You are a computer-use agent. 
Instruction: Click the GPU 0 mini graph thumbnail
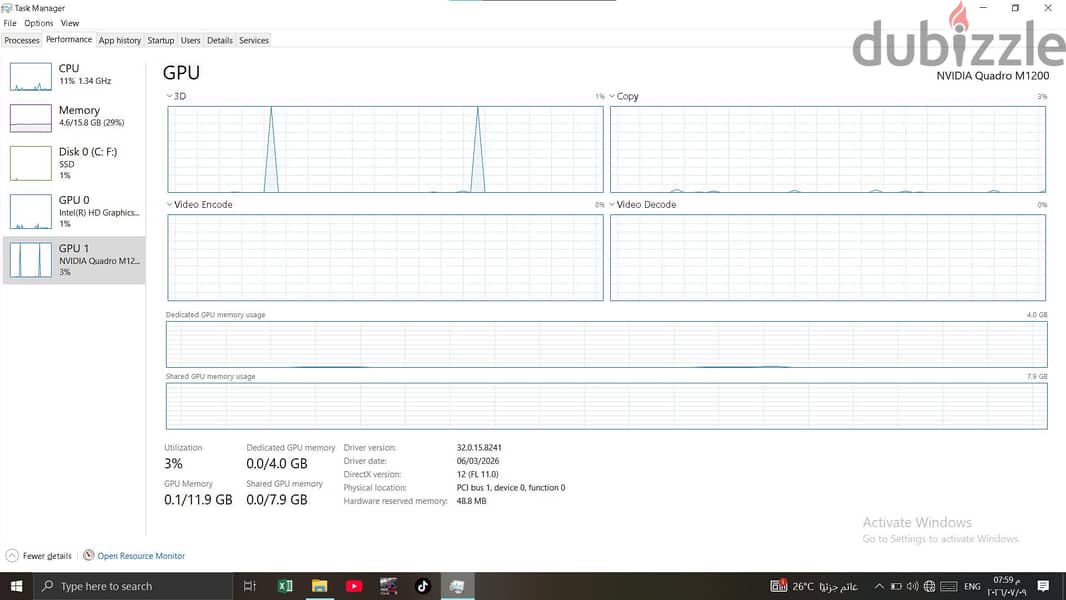point(31,211)
